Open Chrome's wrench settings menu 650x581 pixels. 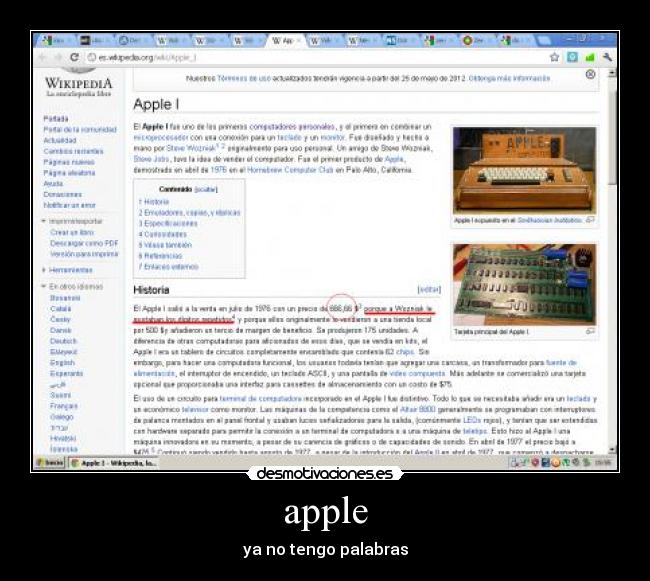(x=607, y=57)
